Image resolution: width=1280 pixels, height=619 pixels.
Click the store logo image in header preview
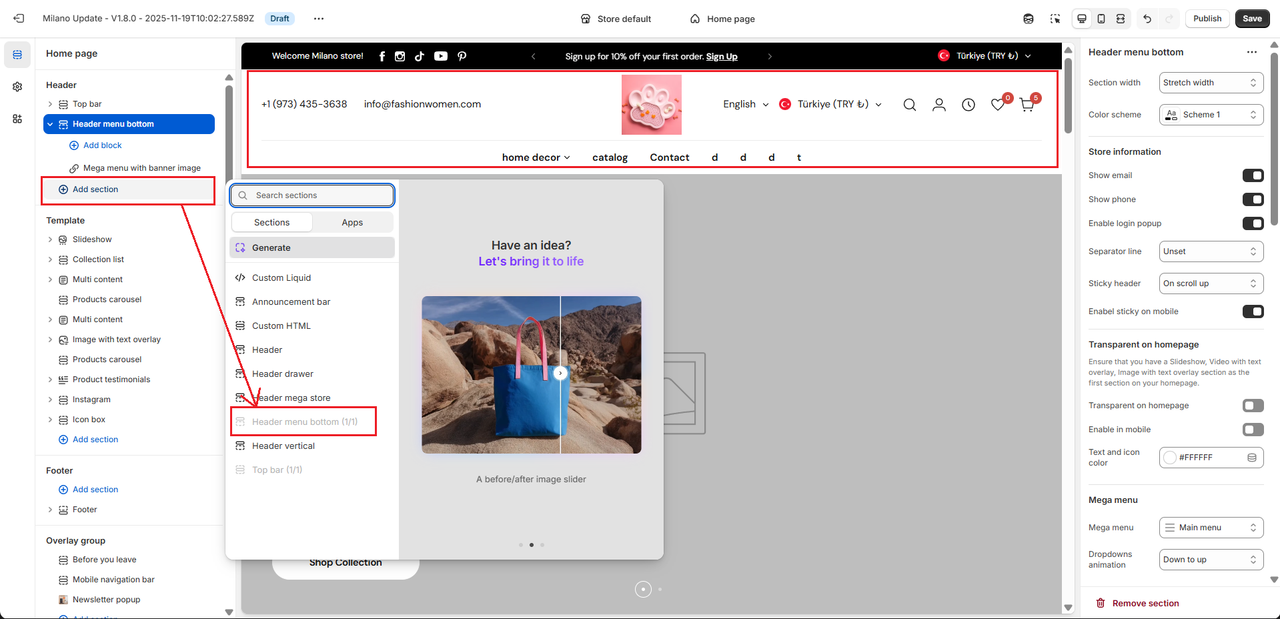click(x=651, y=104)
